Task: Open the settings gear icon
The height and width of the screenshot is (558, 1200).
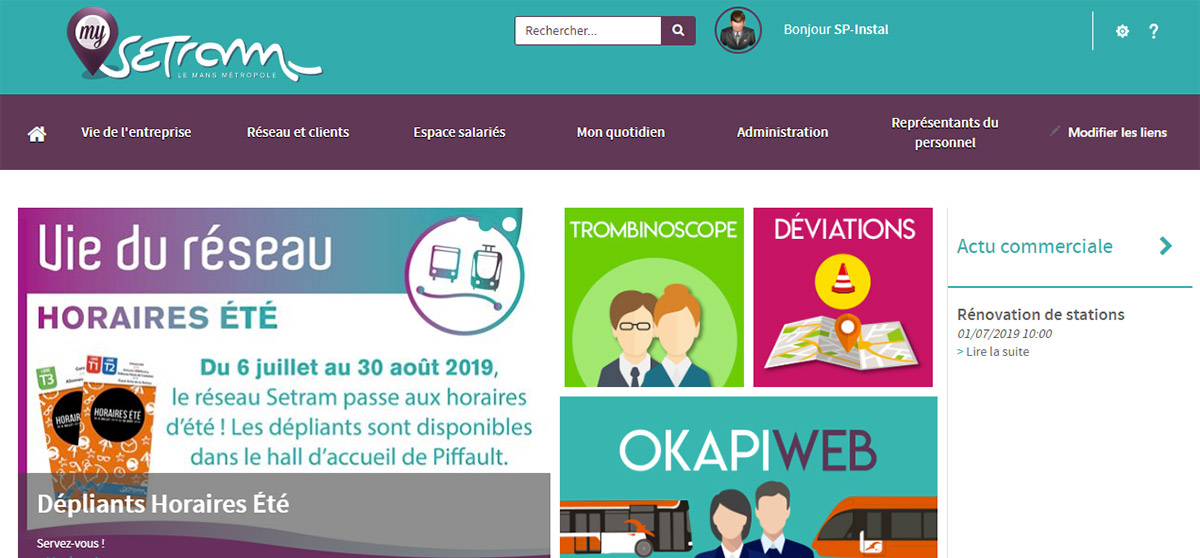Action: coord(1122,32)
